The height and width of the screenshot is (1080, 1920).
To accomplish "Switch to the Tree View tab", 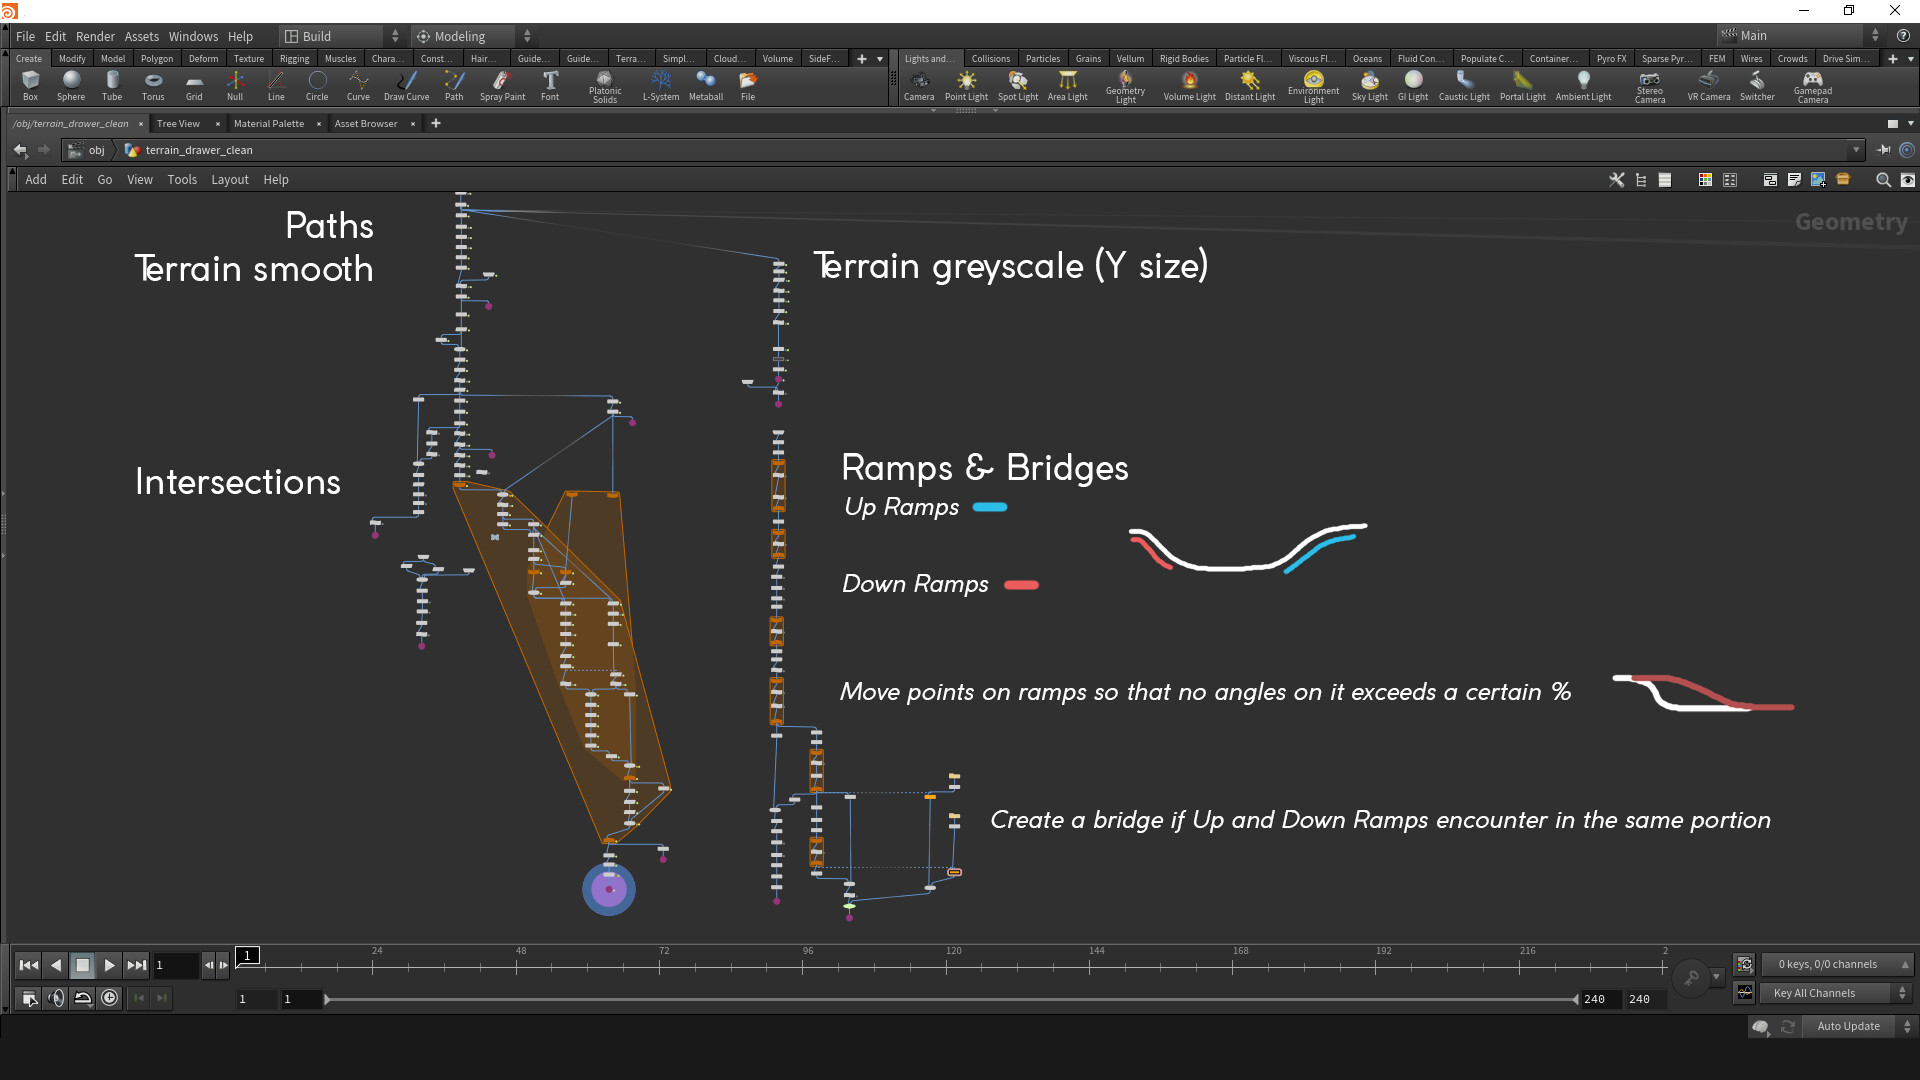I will [177, 123].
